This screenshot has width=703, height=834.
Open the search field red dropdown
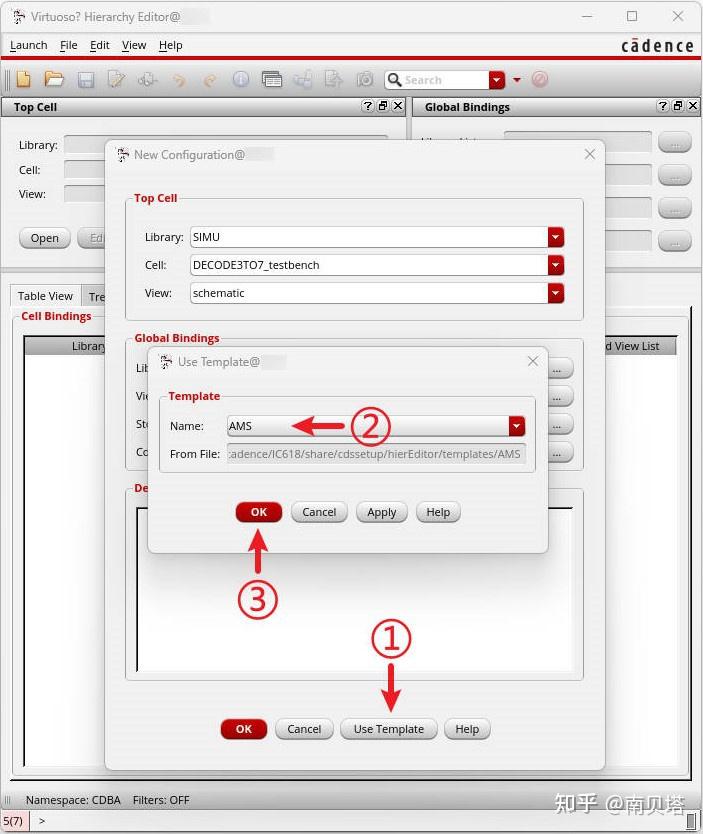[497, 80]
